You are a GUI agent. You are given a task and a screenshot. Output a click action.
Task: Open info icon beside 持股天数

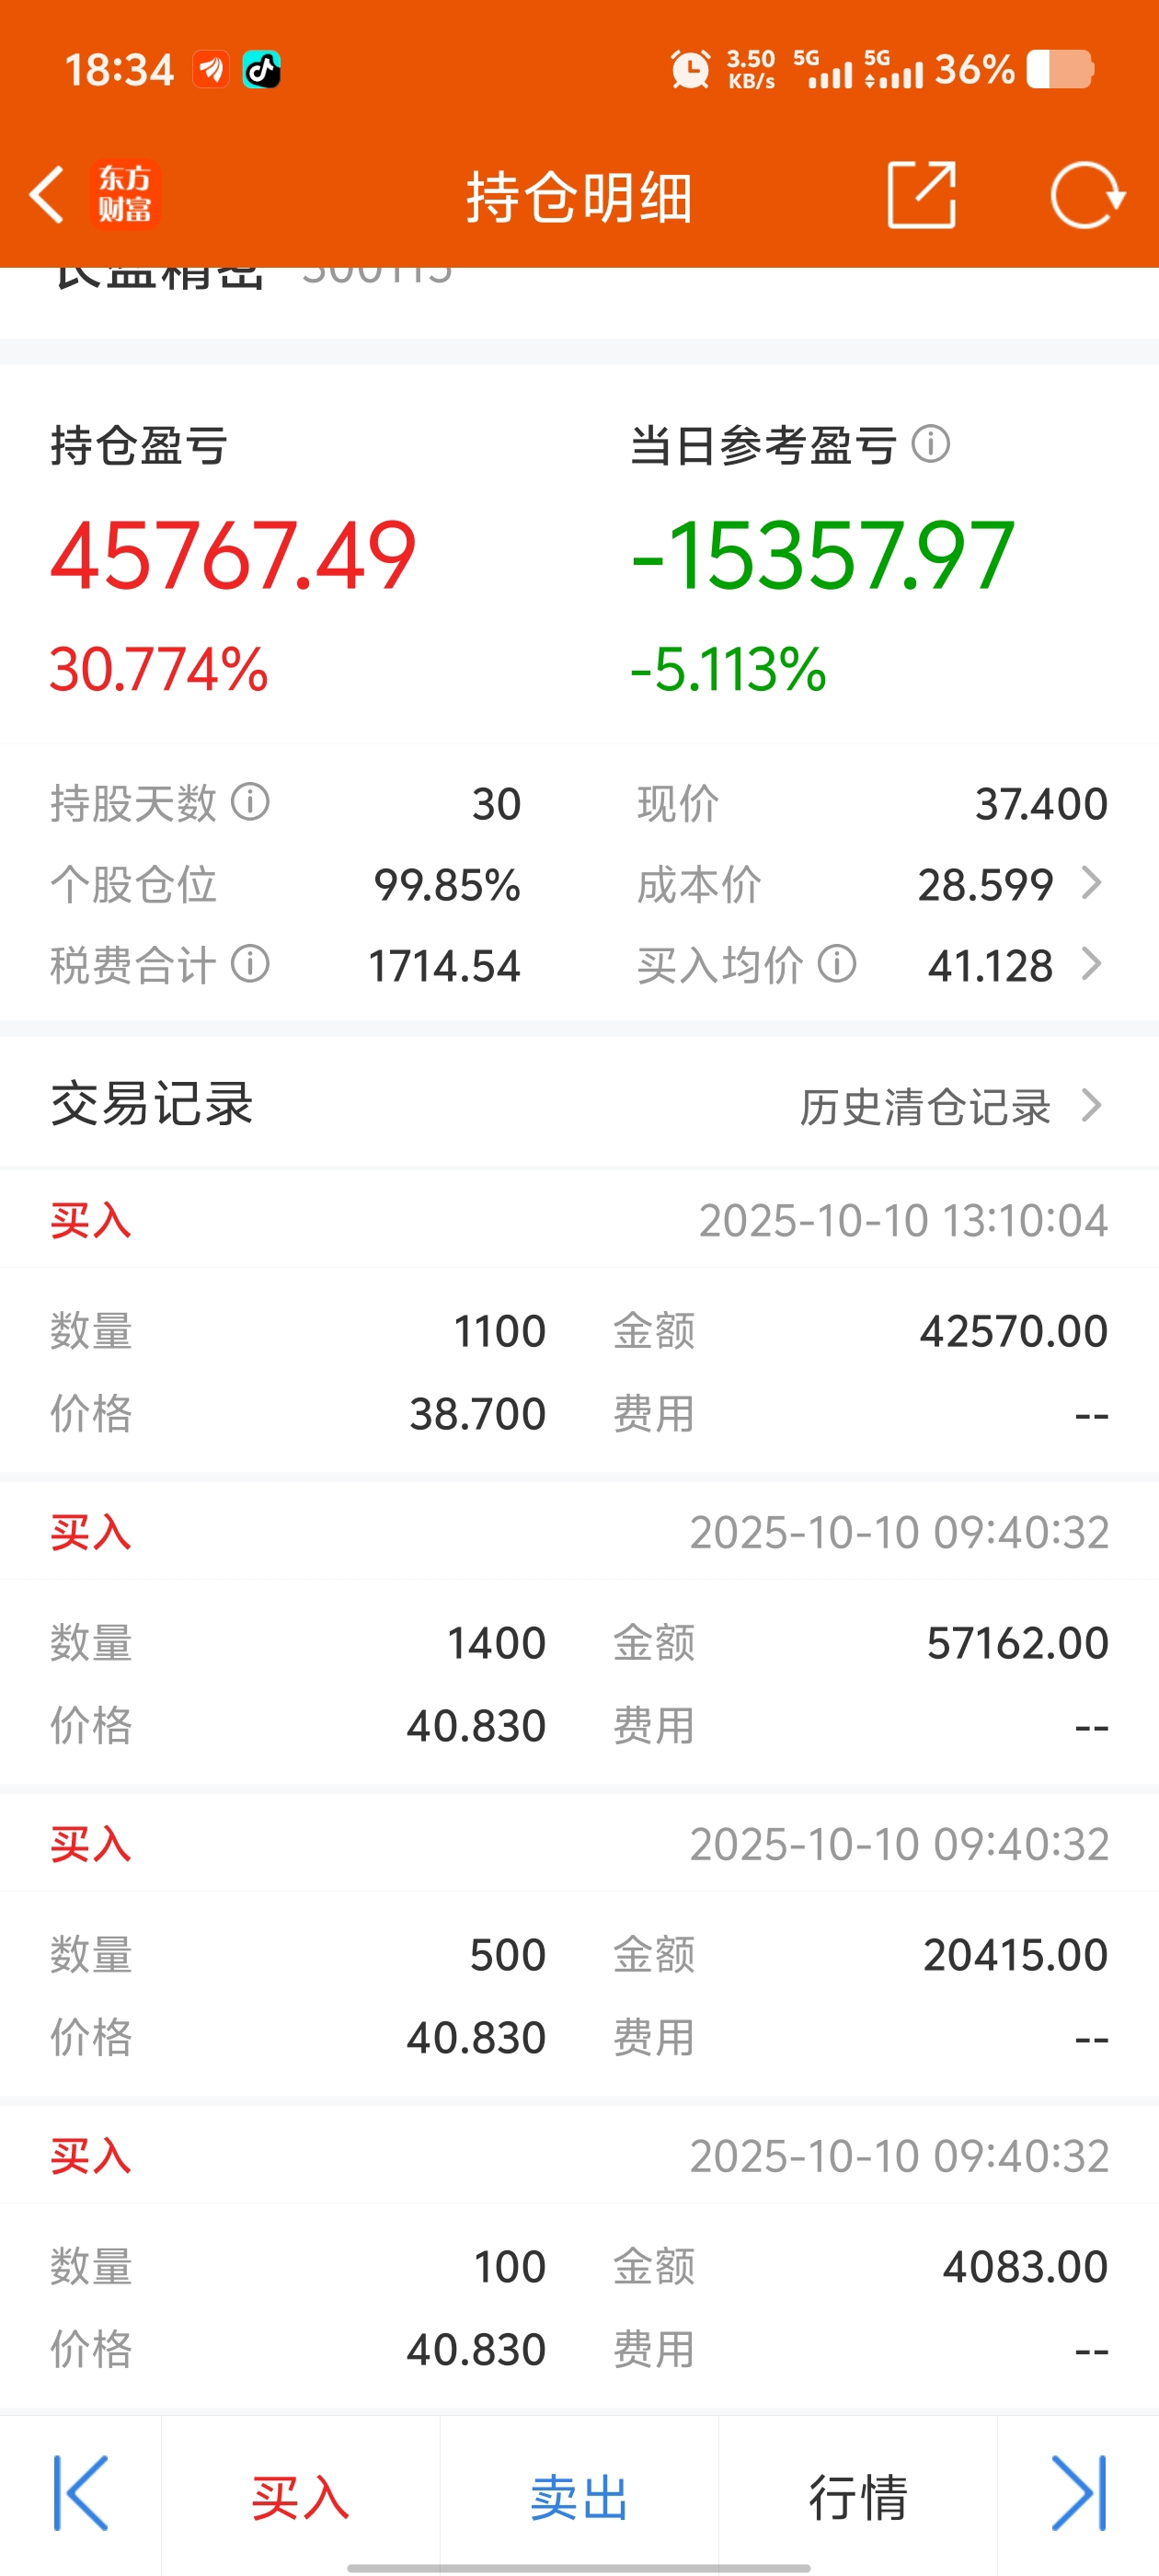click(250, 802)
